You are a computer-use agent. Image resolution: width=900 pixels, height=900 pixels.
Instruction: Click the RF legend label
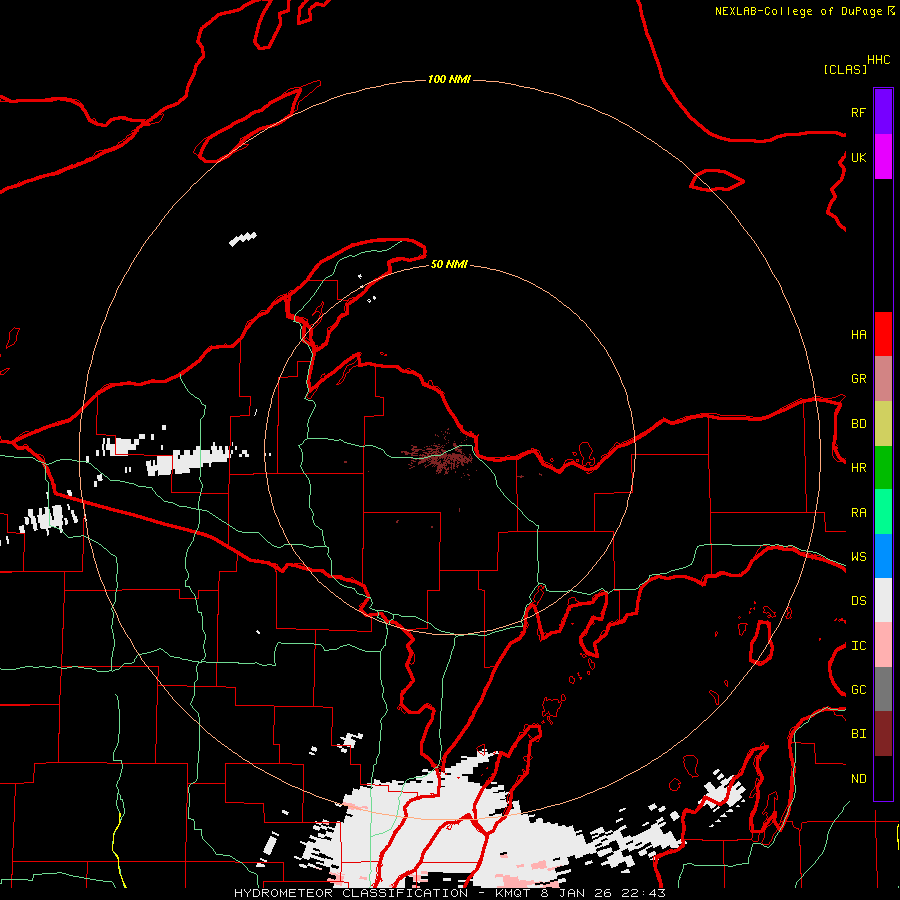point(858,112)
